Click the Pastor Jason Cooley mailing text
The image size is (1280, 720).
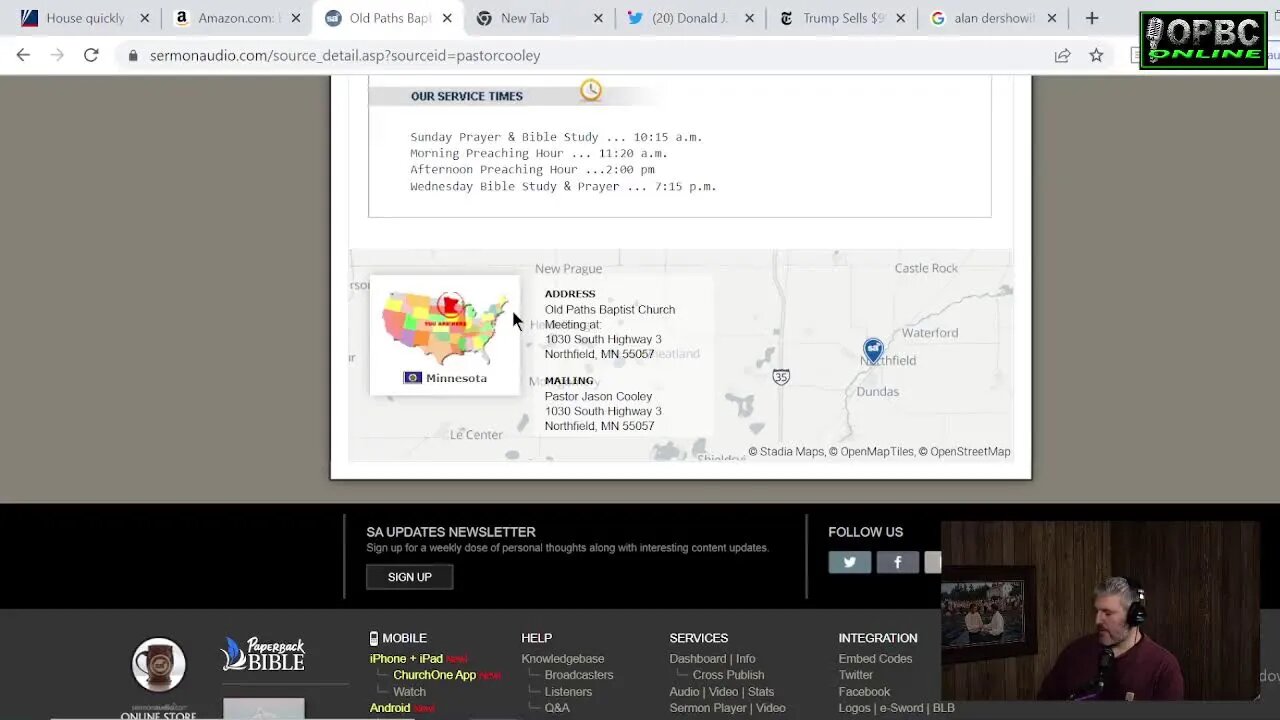coord(598,397)
